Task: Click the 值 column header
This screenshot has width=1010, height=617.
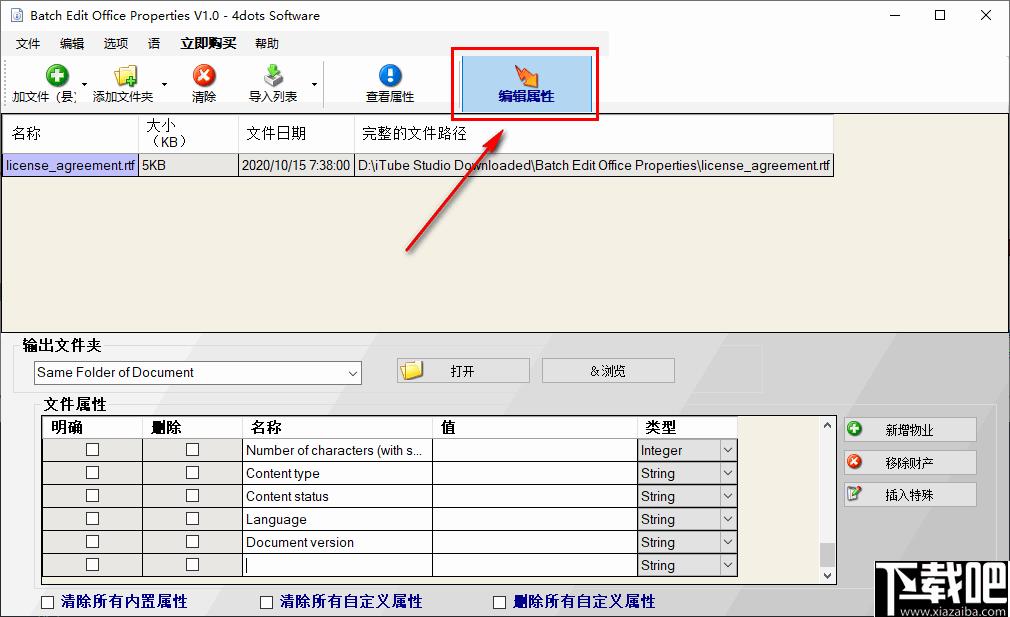Action: [535, 427]
